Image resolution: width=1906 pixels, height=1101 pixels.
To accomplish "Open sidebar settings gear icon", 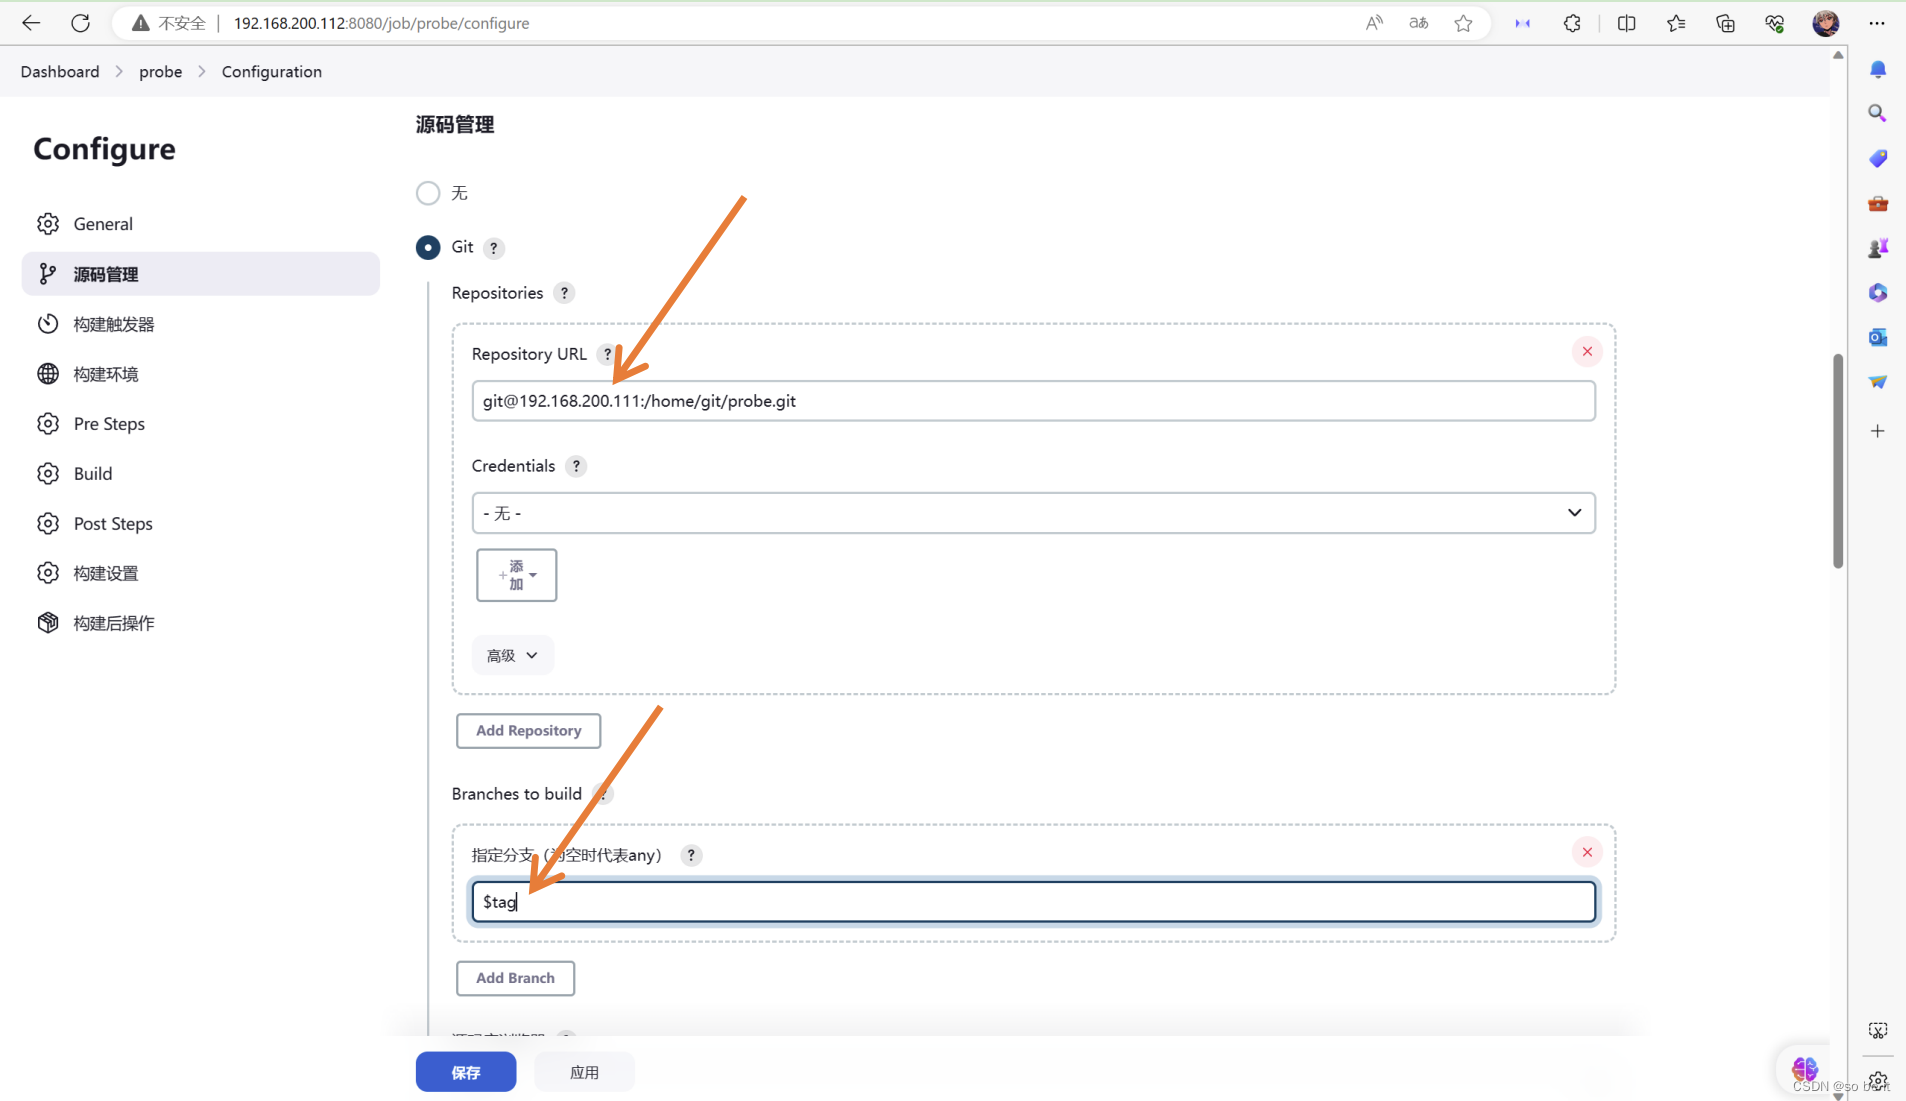I will coord(1878,1081).
